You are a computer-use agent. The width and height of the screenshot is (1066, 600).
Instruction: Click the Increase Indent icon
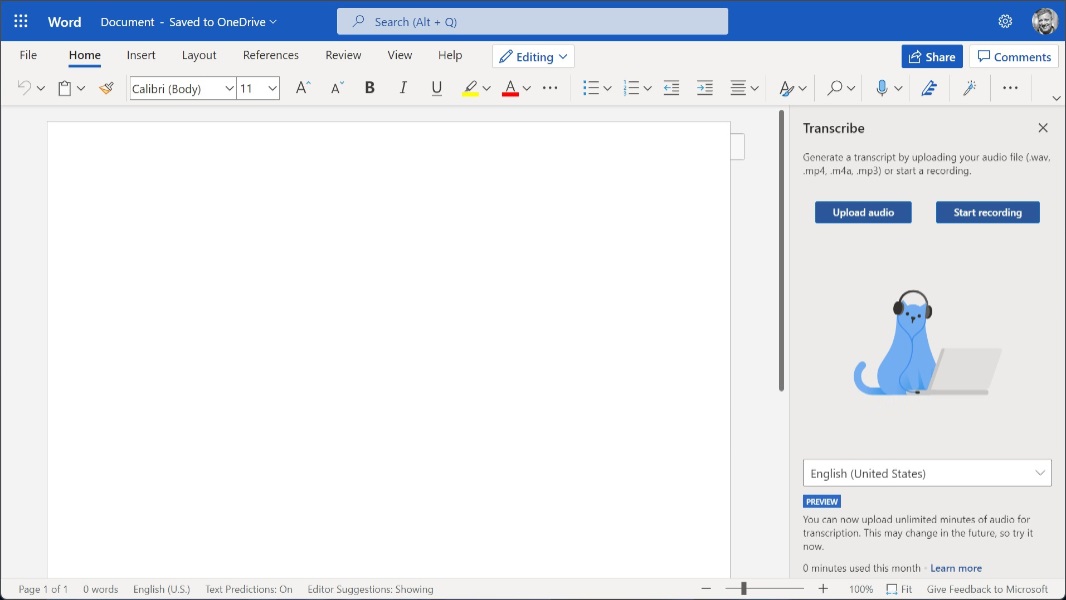(705, 88)
